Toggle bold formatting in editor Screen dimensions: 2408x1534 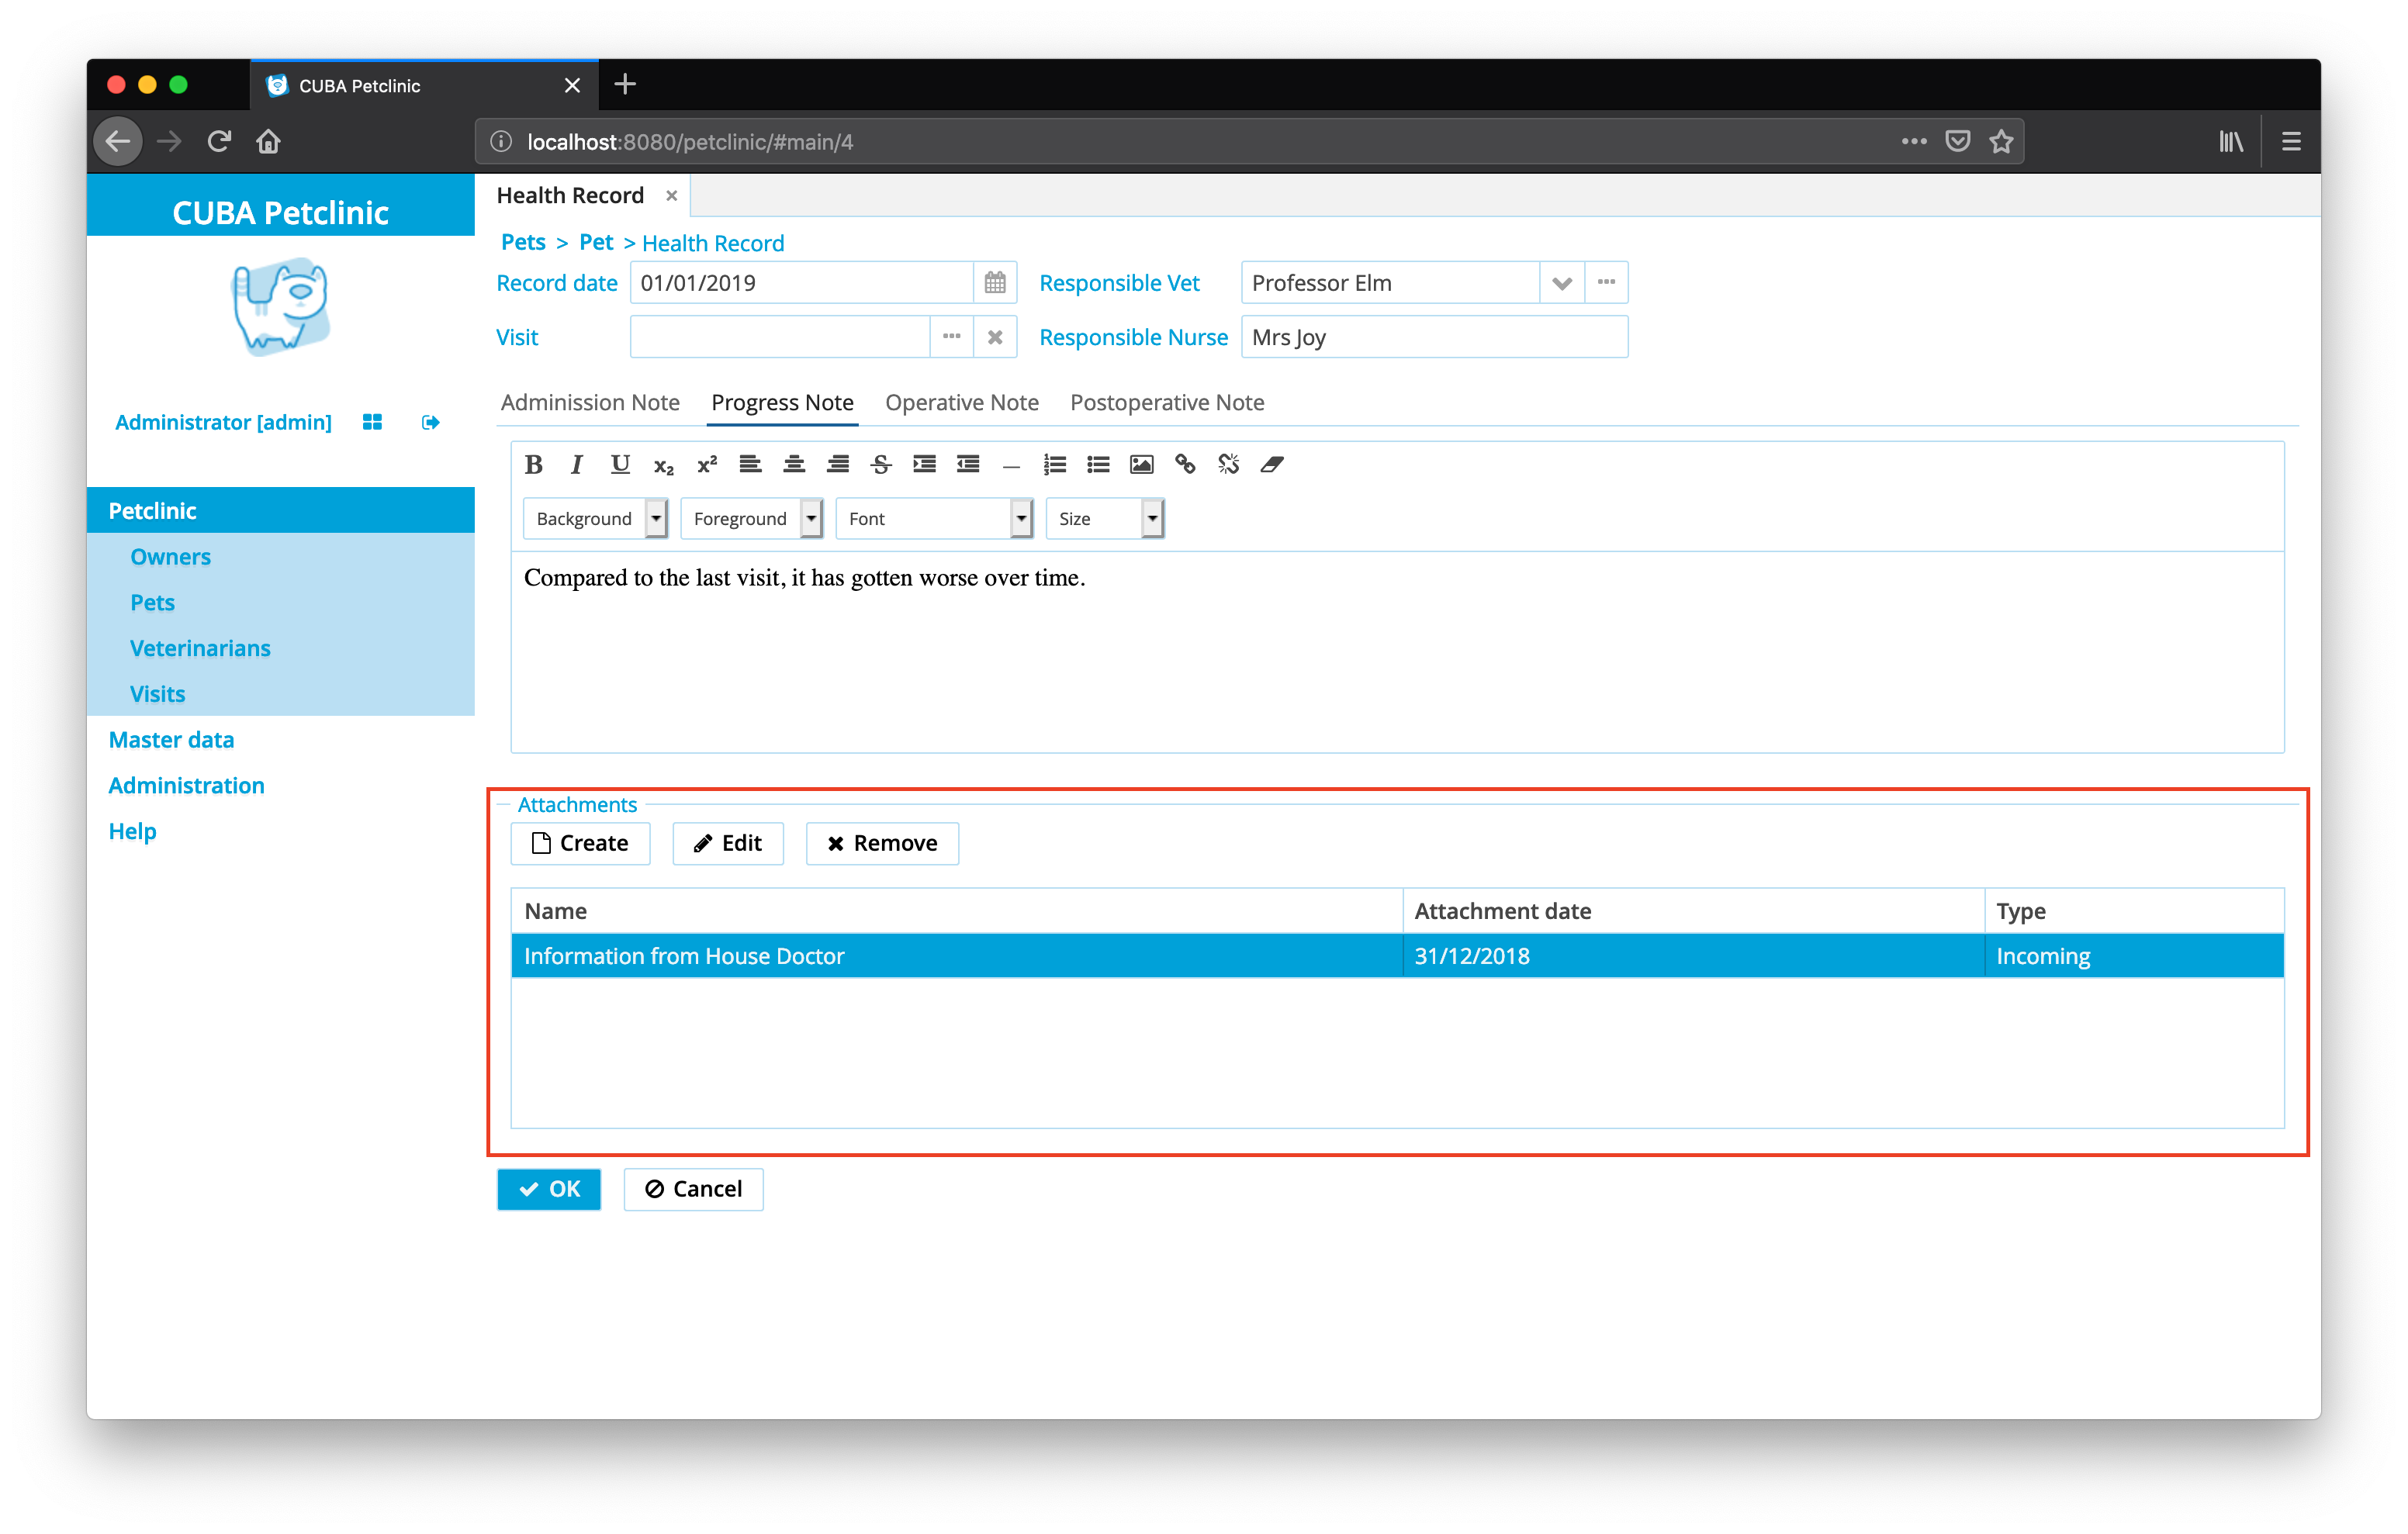[534, 464]
